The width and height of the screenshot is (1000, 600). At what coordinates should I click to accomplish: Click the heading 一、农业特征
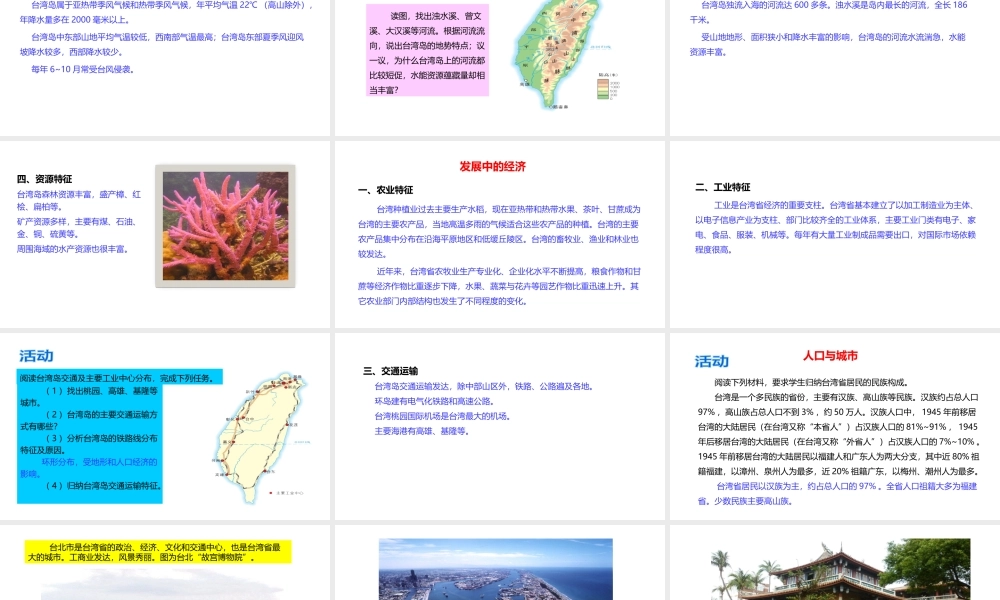(385, 190)
